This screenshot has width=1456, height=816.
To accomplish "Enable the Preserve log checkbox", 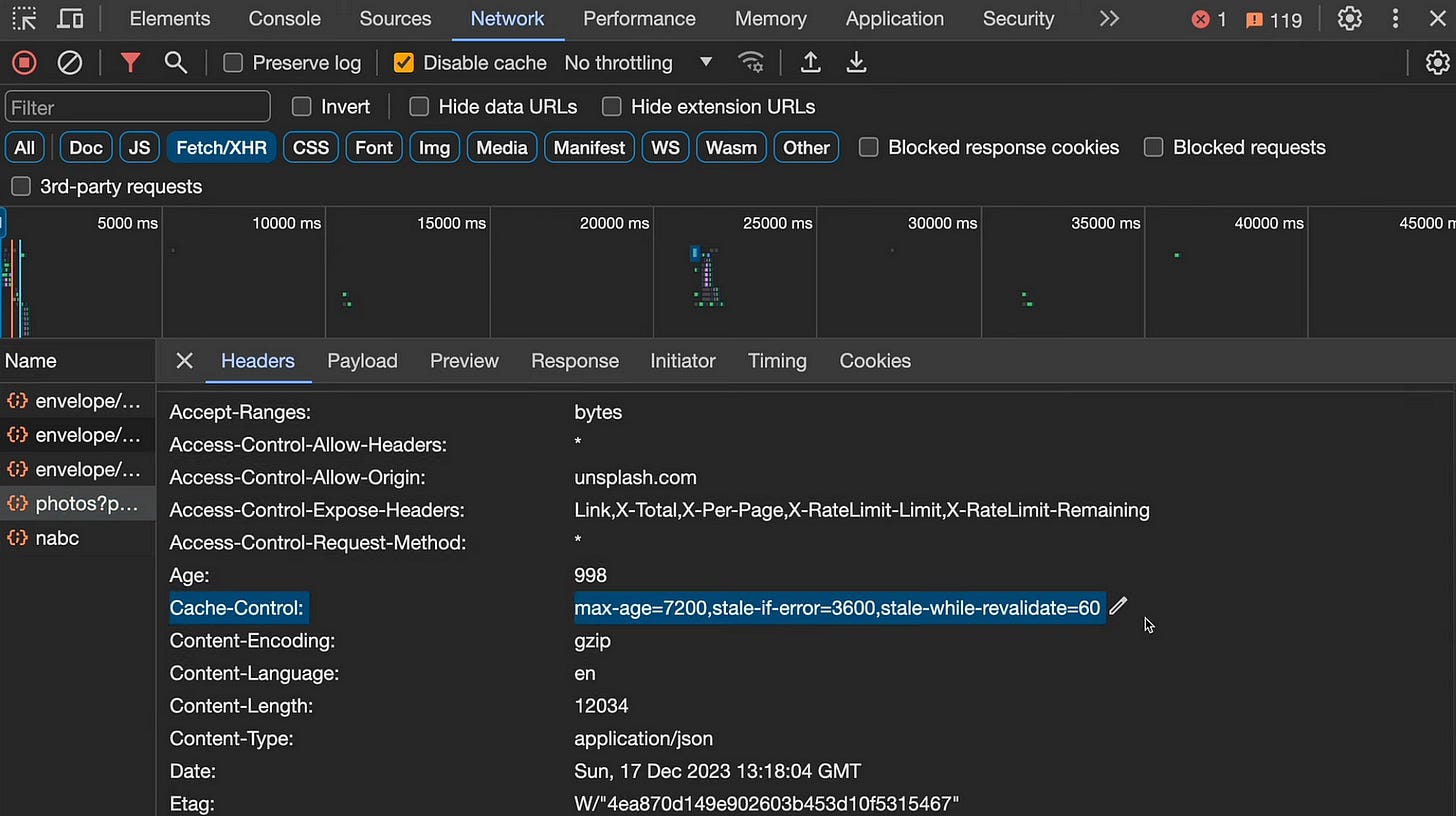I will click(233, 63).
